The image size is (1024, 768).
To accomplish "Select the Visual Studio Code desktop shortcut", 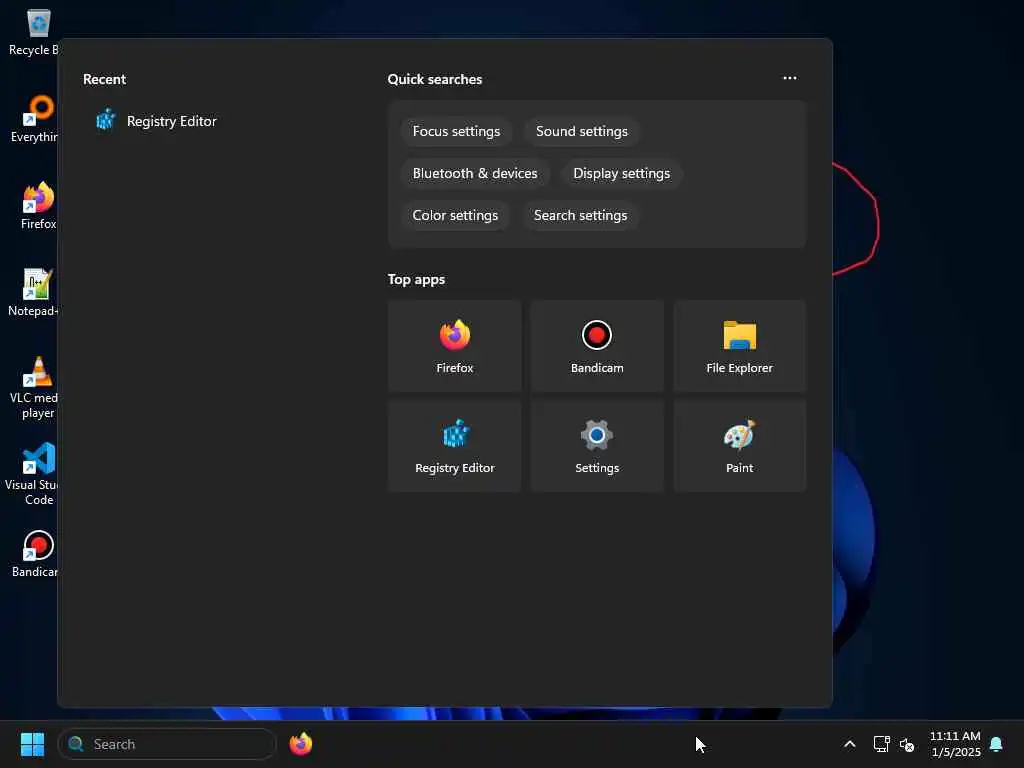I will coord(34,474).
